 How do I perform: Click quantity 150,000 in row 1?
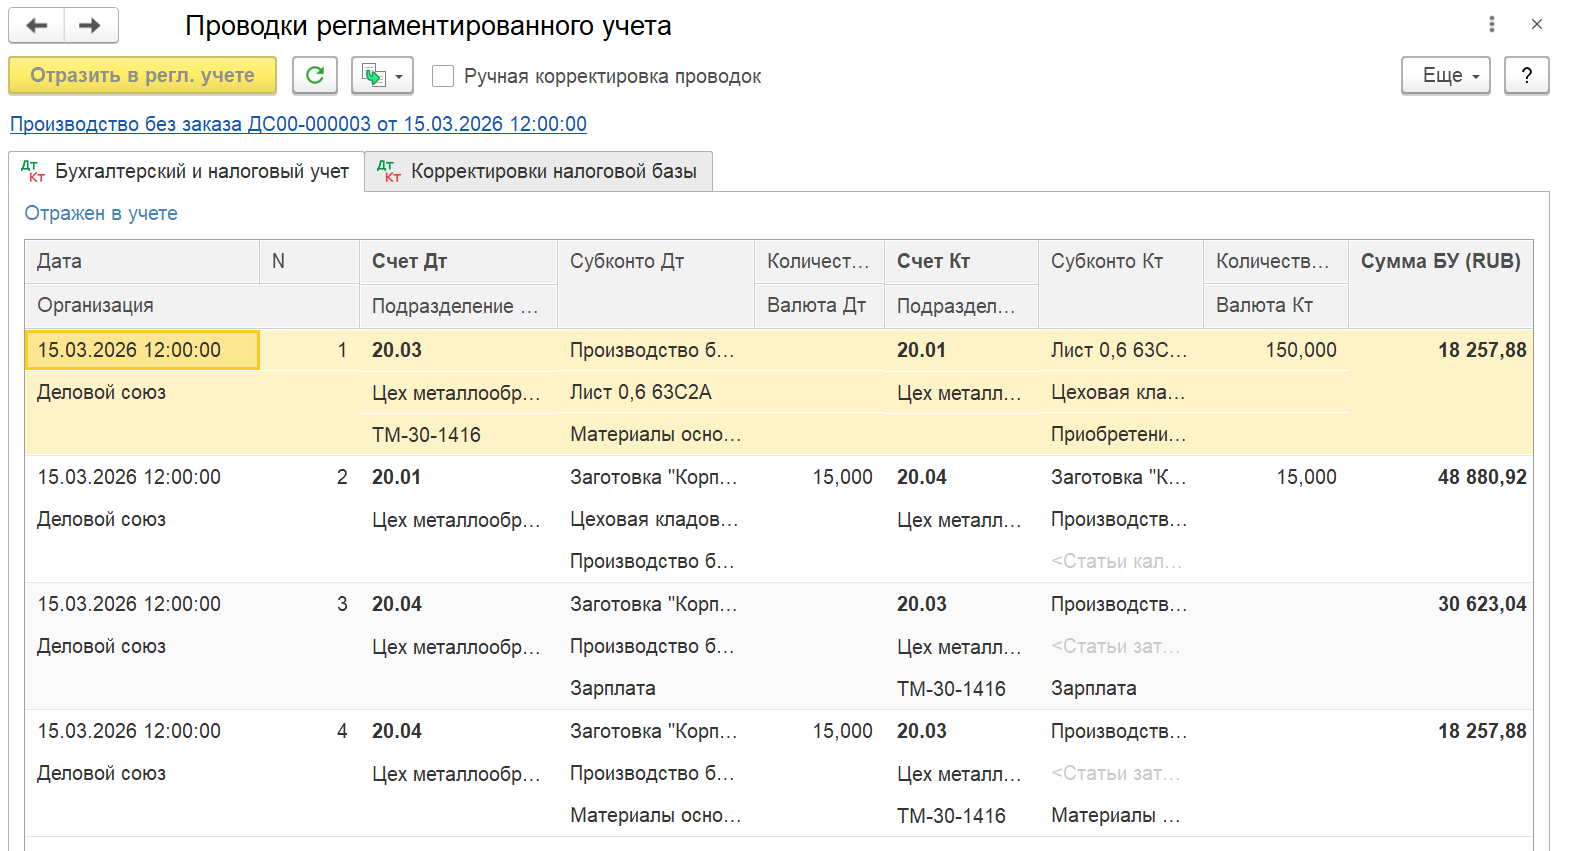1276,350
